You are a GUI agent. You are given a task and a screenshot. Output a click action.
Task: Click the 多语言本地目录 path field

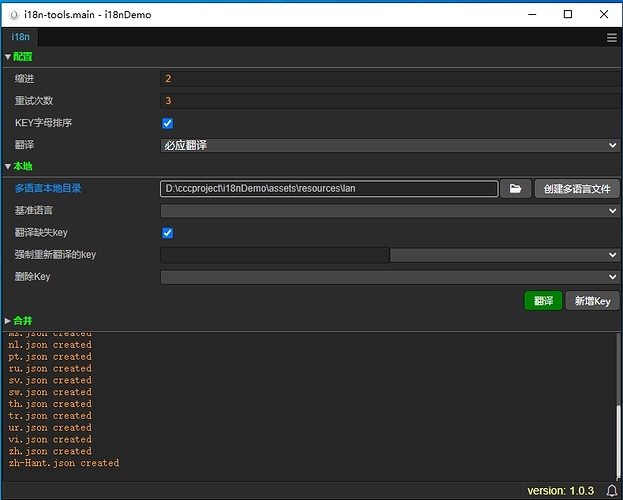coord(329,188)
